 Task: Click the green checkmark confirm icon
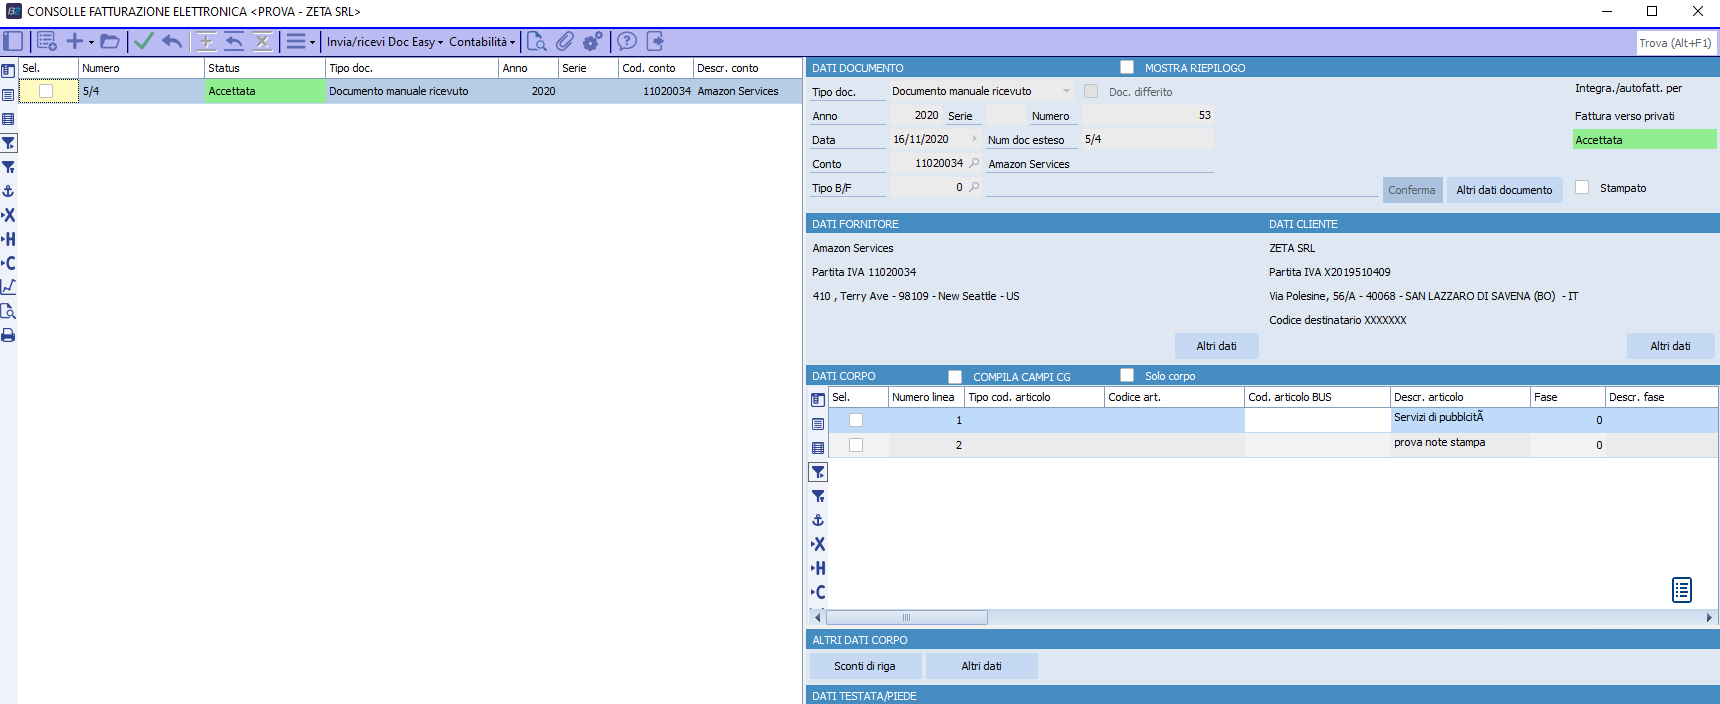pyautogui.click(x=144, y=41)
